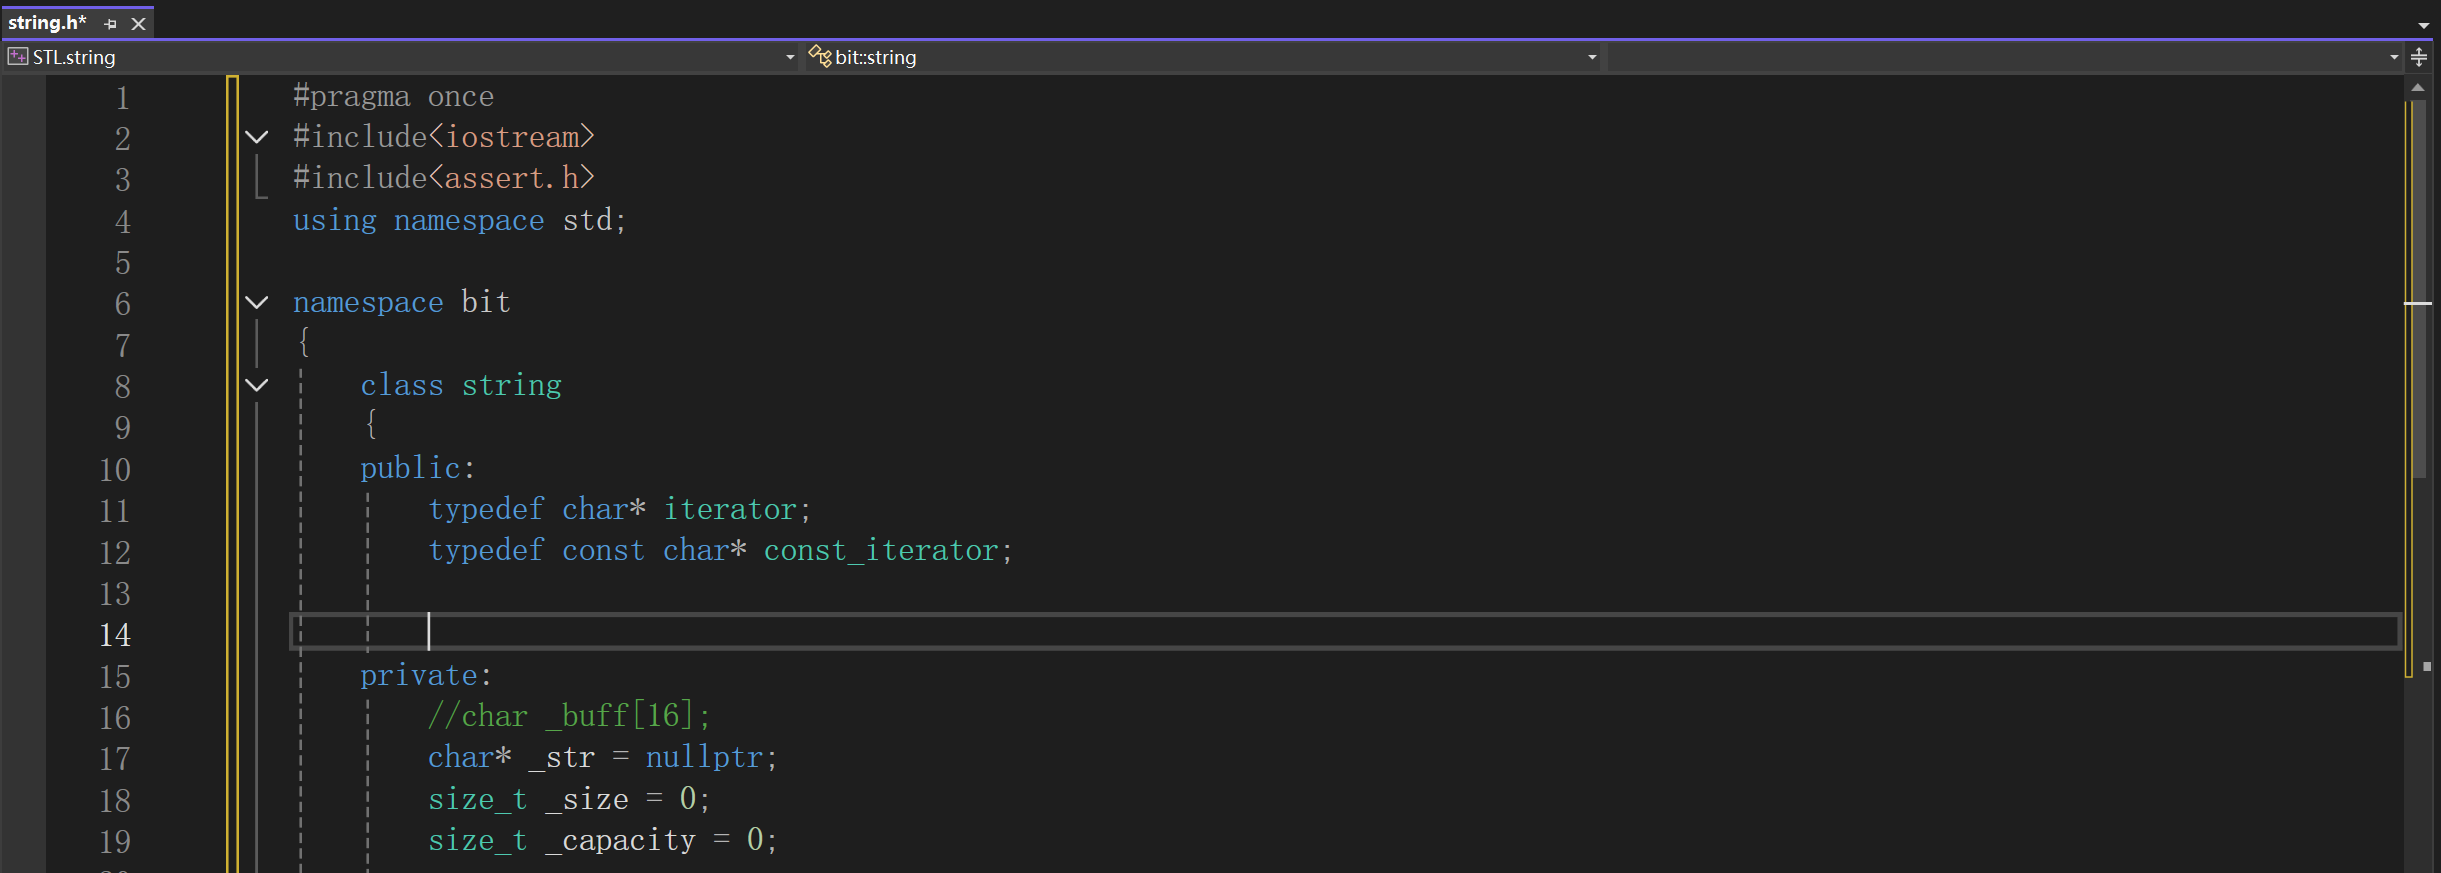Click the vertical scrollbar thumb
Image resolution: width=2441 pixels, height=873 pixels.
(x=2417, y=290)
